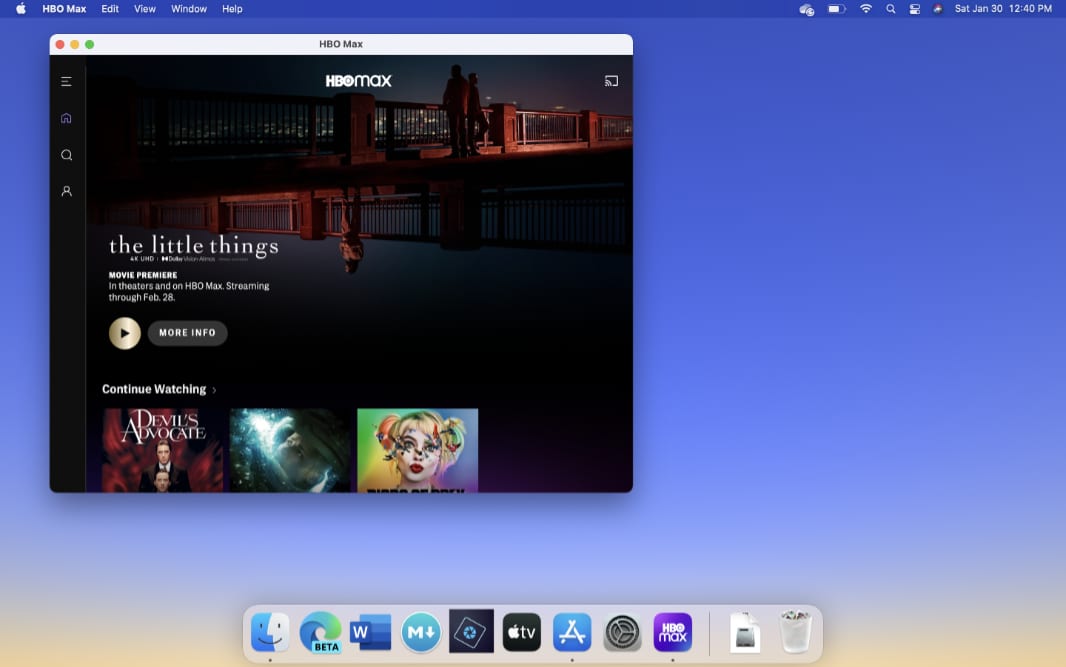This screenshot has width=1066, height=667.
Task: Open Microsoft Edge Beta from the Dock
Action: tap(320, 632)
